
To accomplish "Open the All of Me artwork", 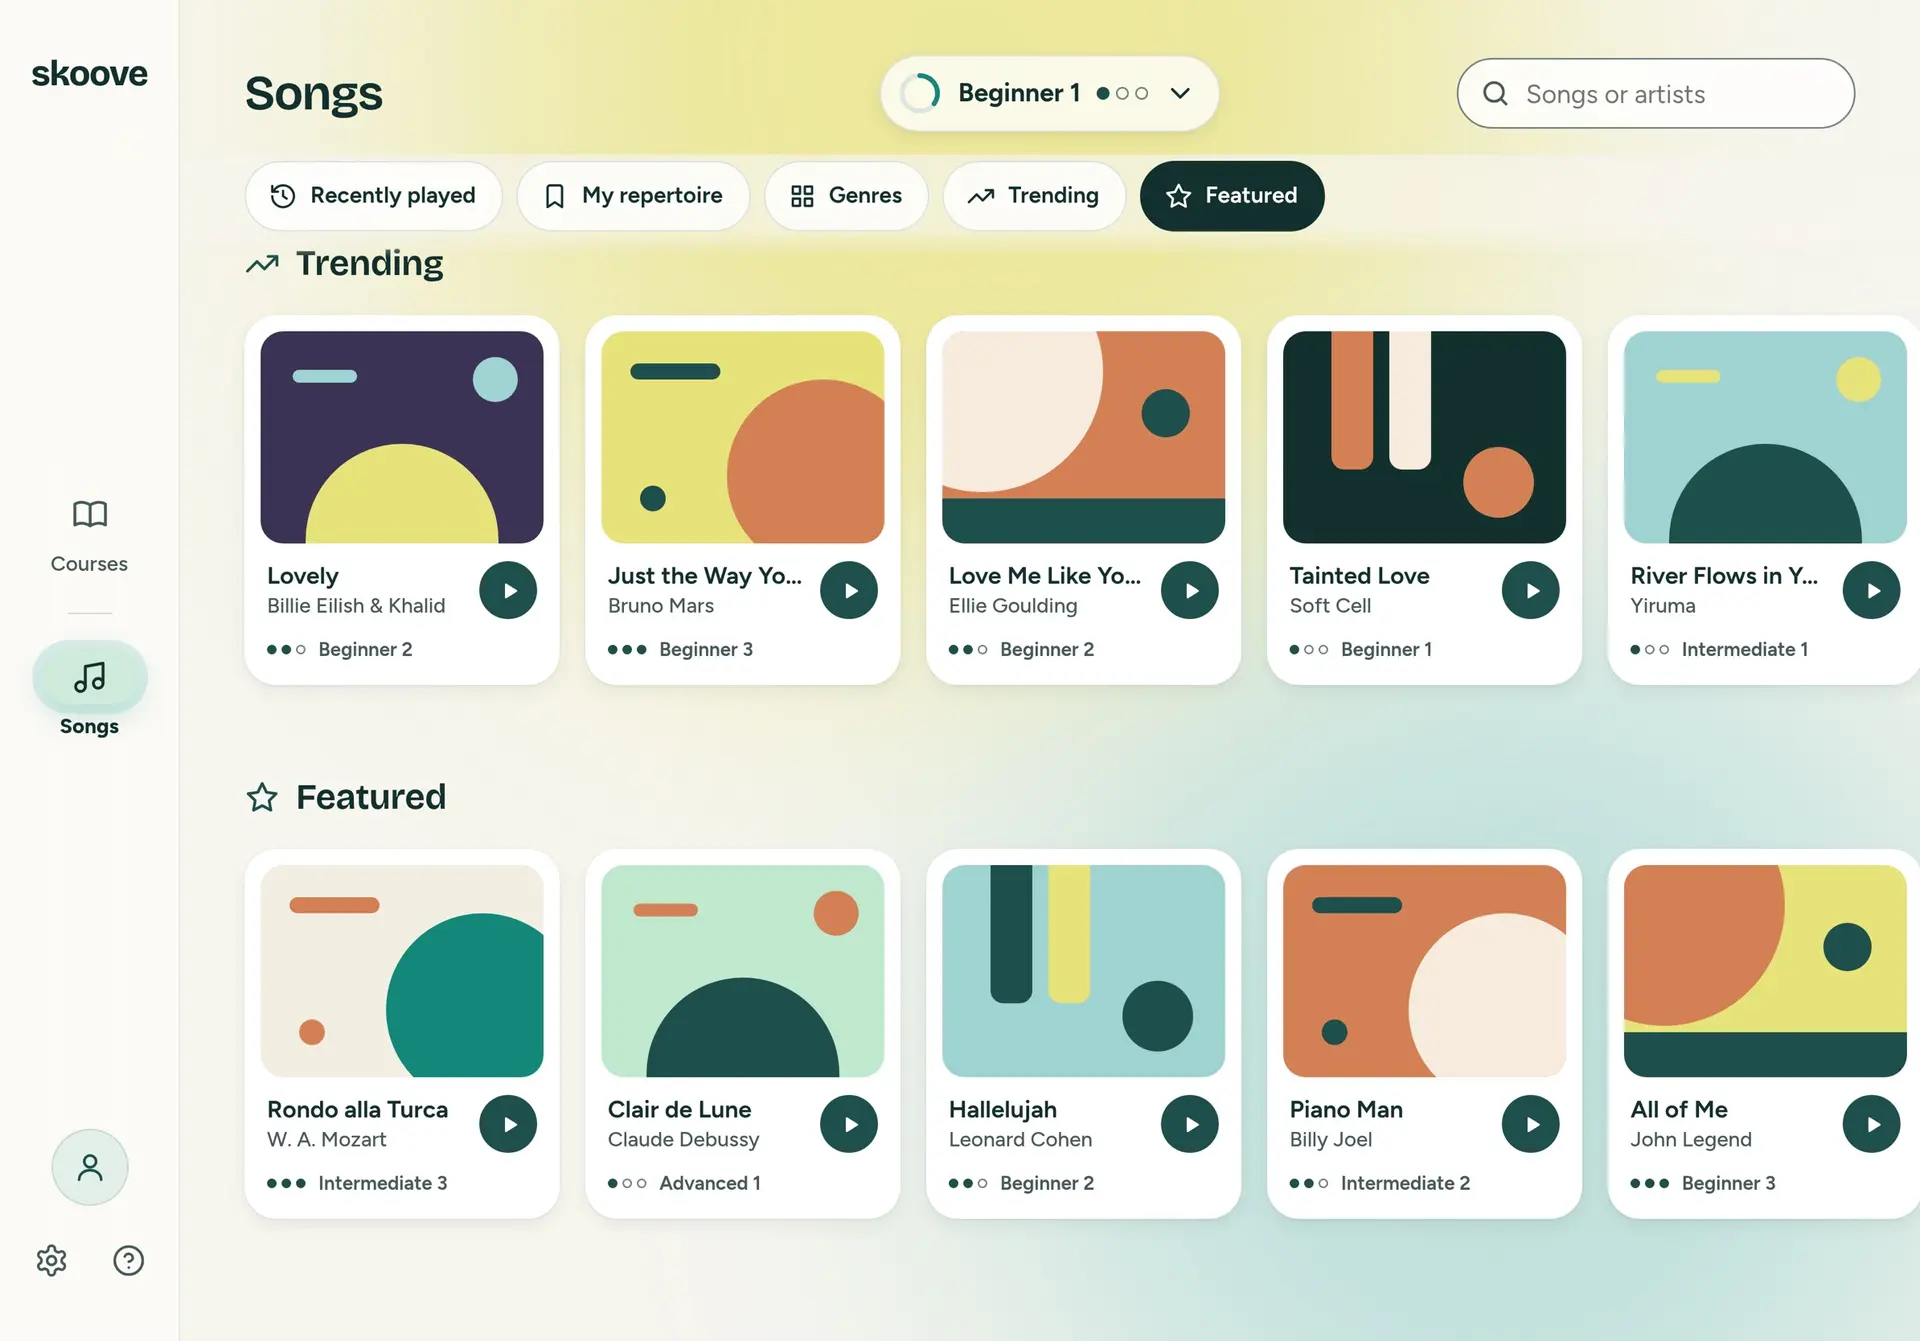I will [x=1766, y=971].
